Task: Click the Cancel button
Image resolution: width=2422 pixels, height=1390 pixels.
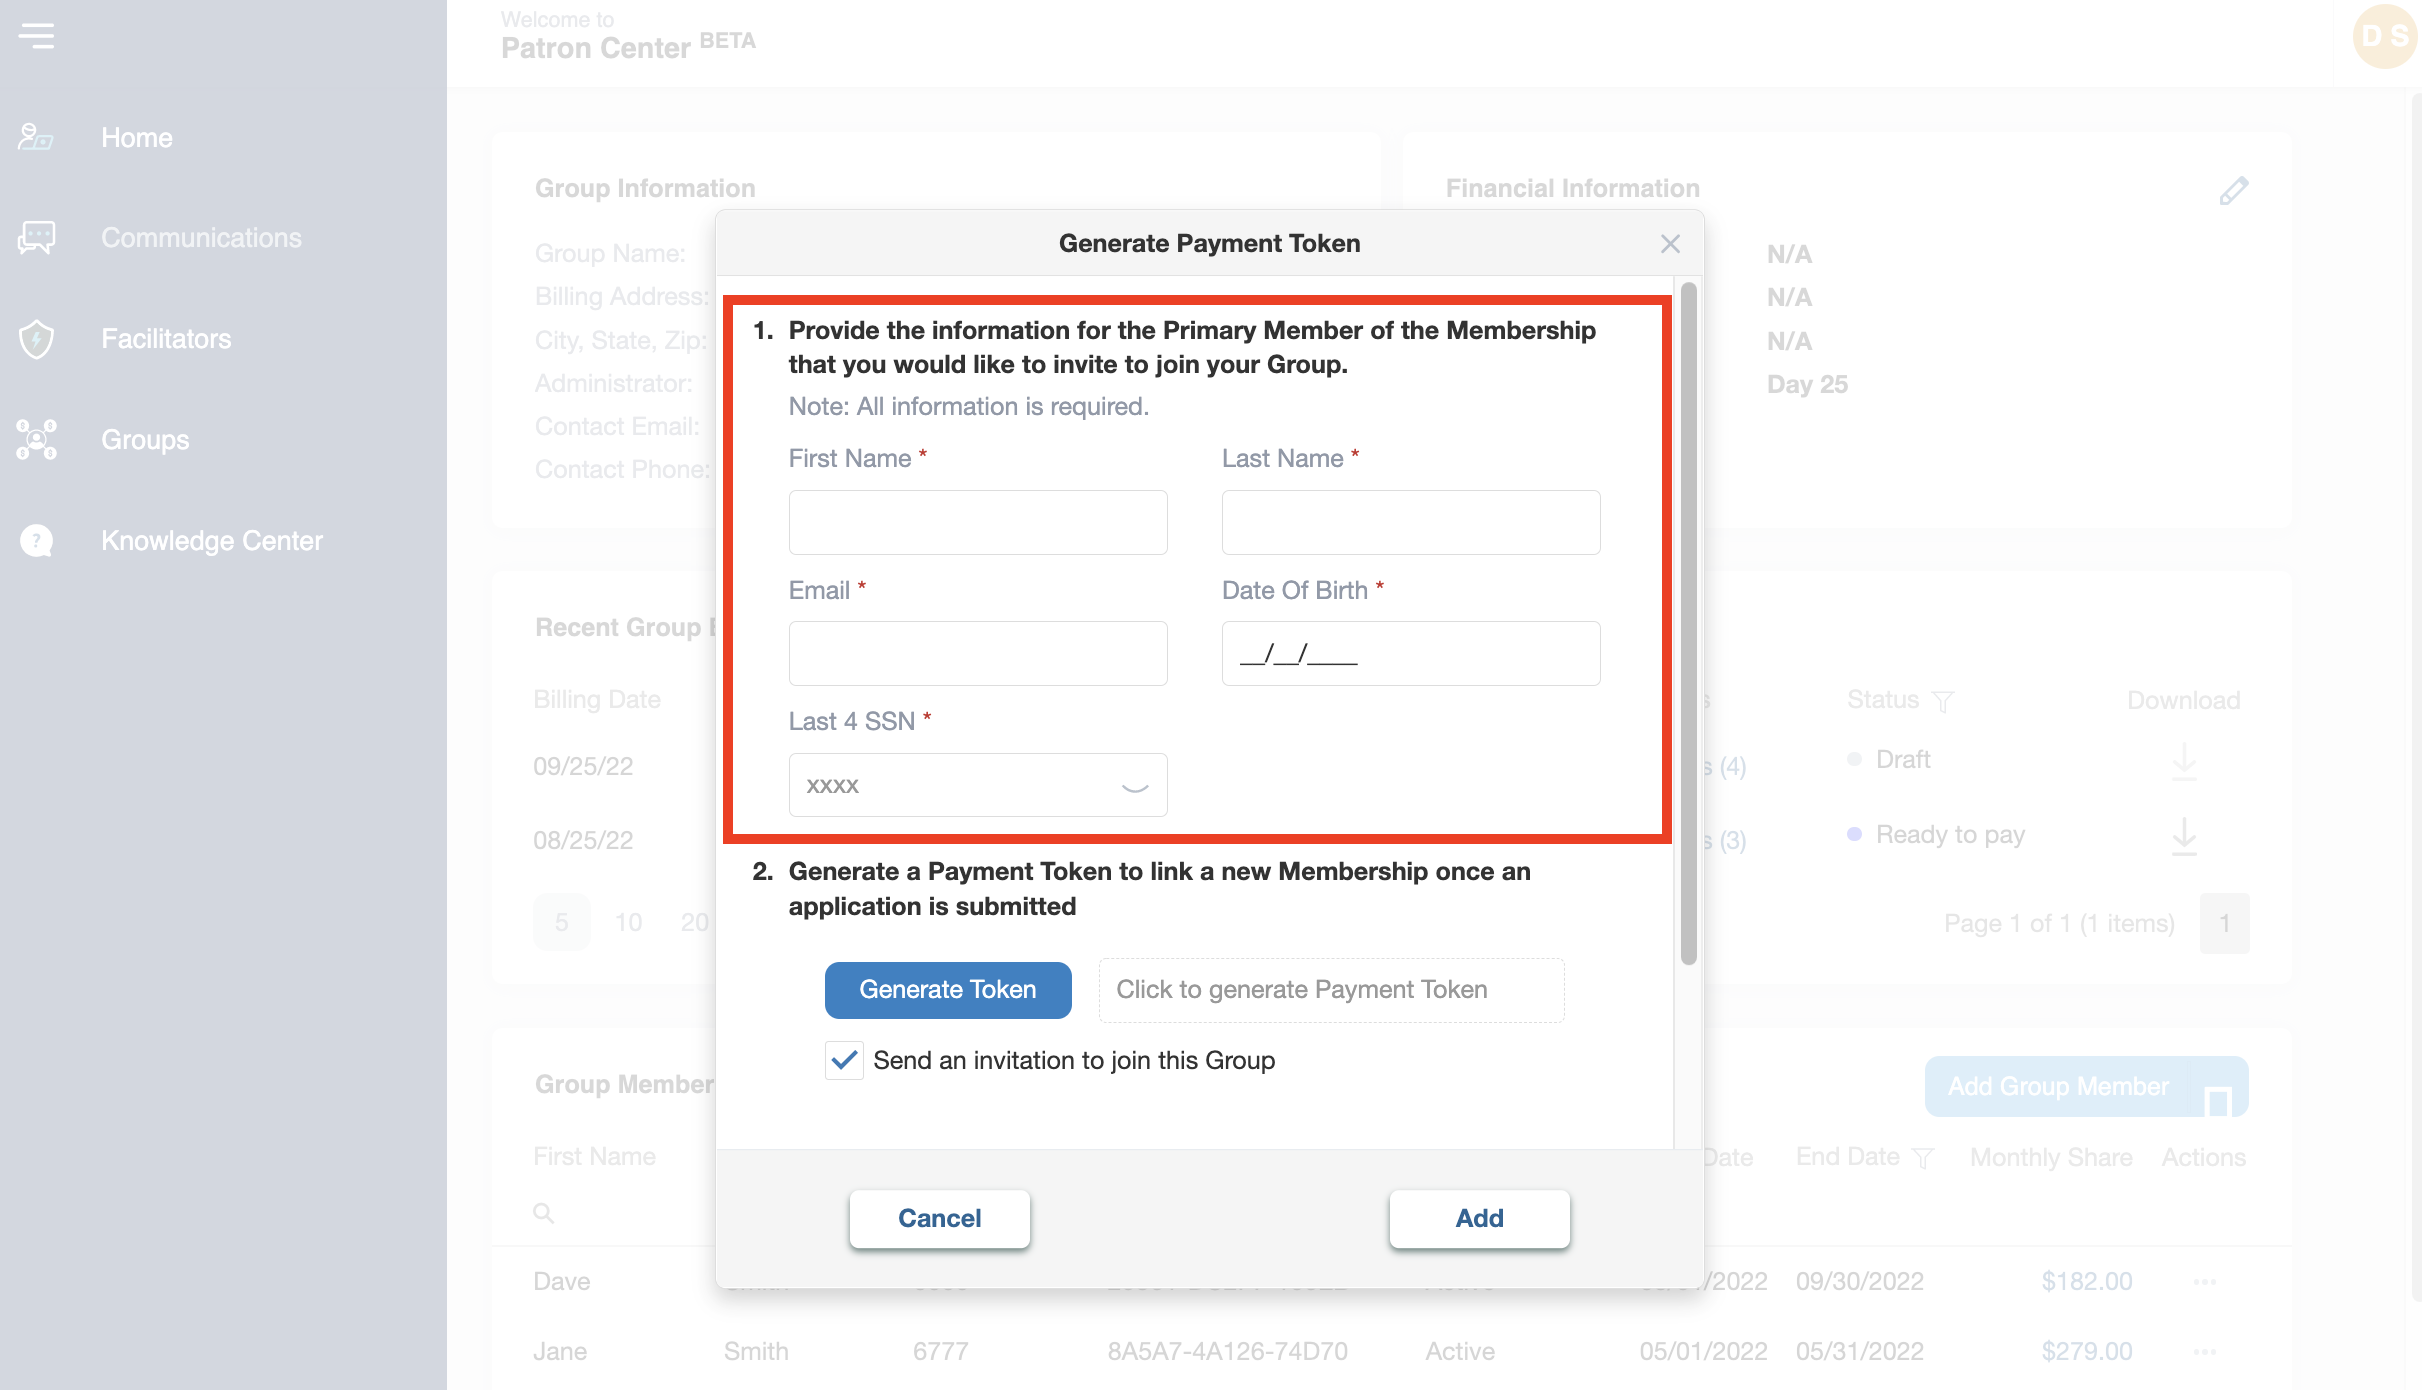Action: (x=939, y=1218)
